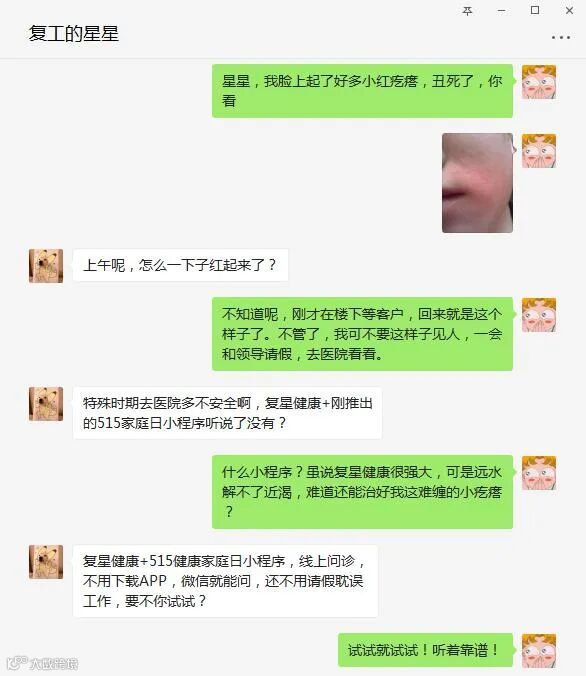Select the '515家庭日小程序听说了没有' bubble
The height and width of the screenshot is (676, 586).
point(227,413)
